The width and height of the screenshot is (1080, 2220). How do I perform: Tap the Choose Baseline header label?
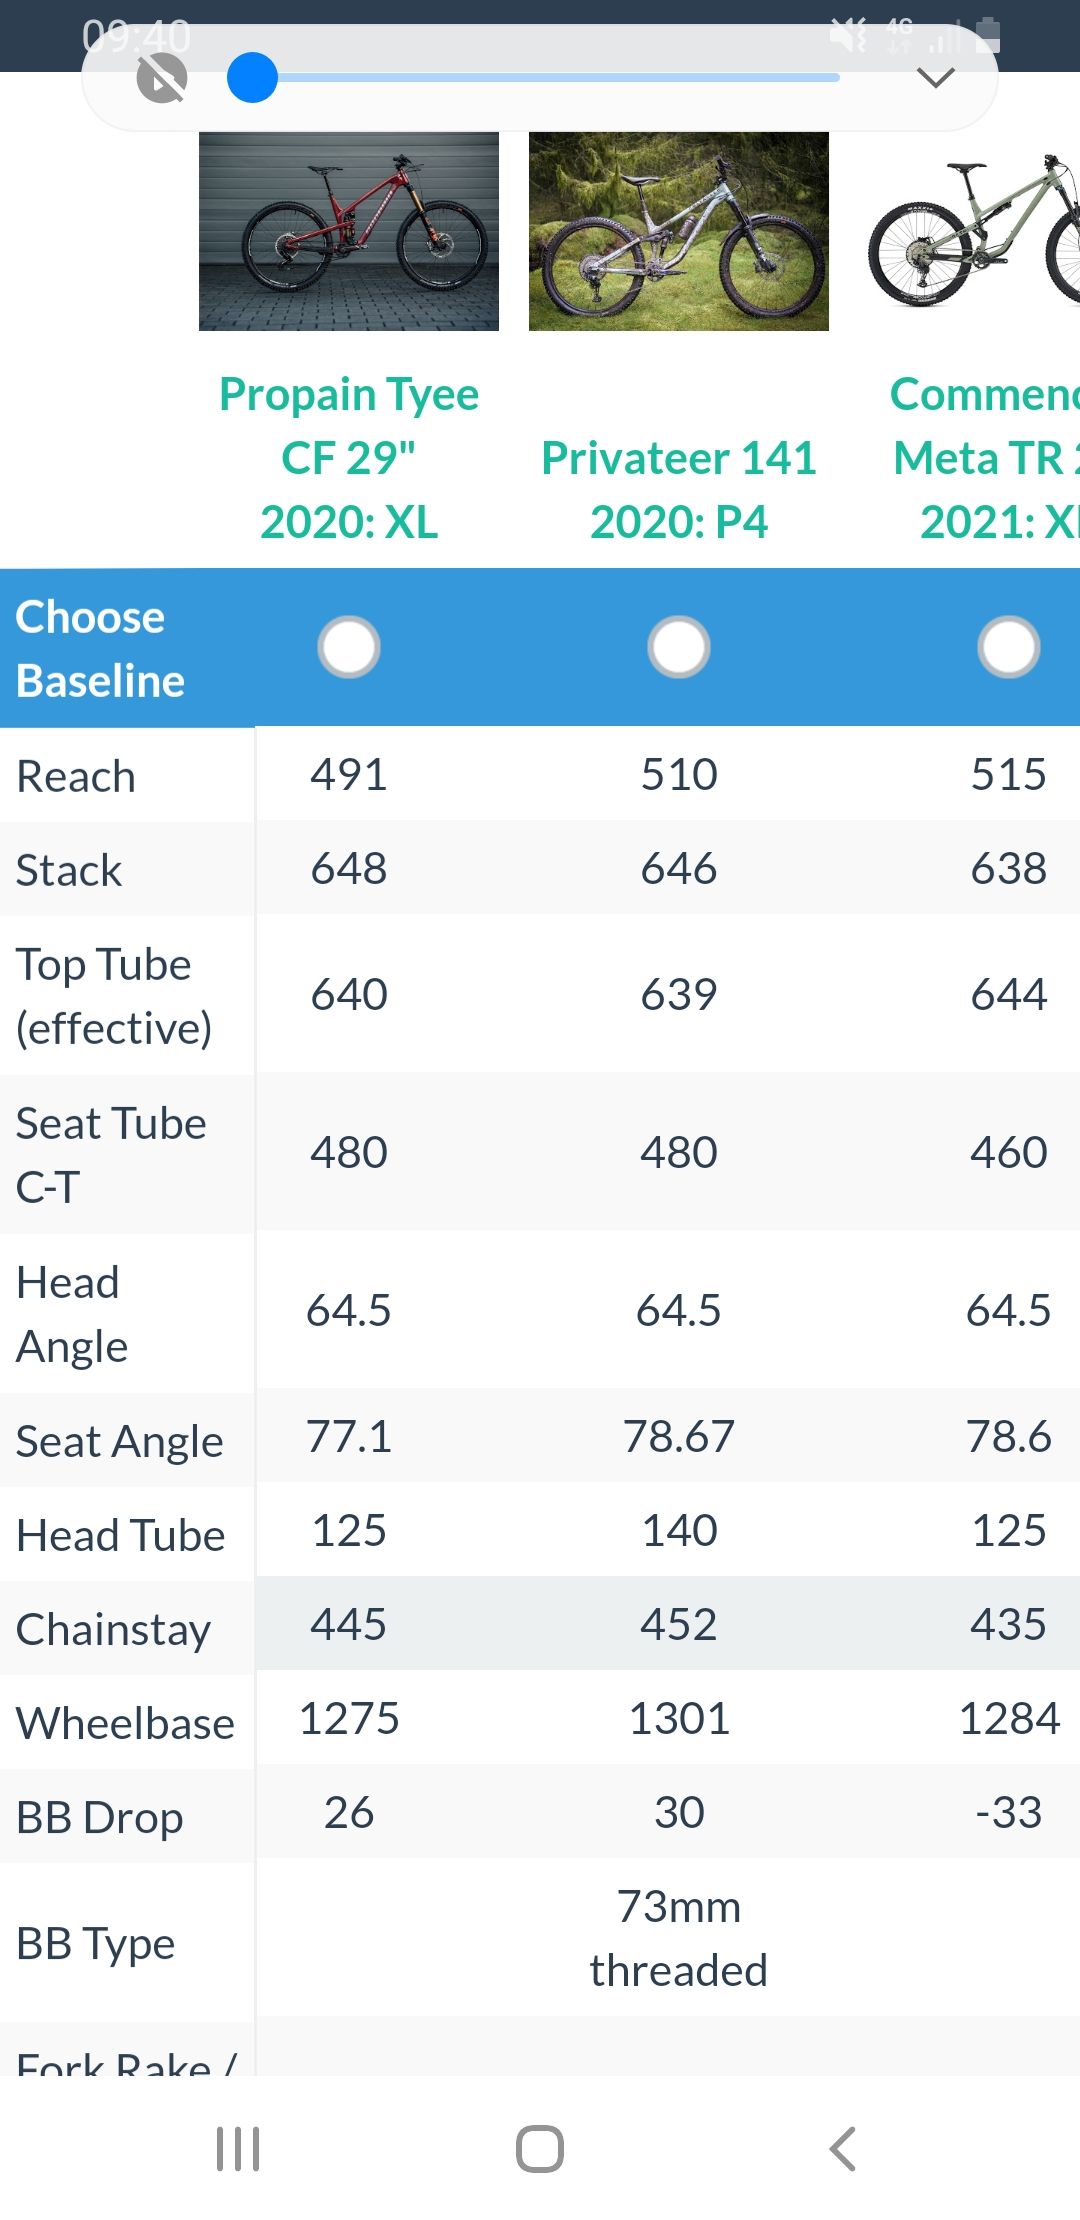point(100,648)
